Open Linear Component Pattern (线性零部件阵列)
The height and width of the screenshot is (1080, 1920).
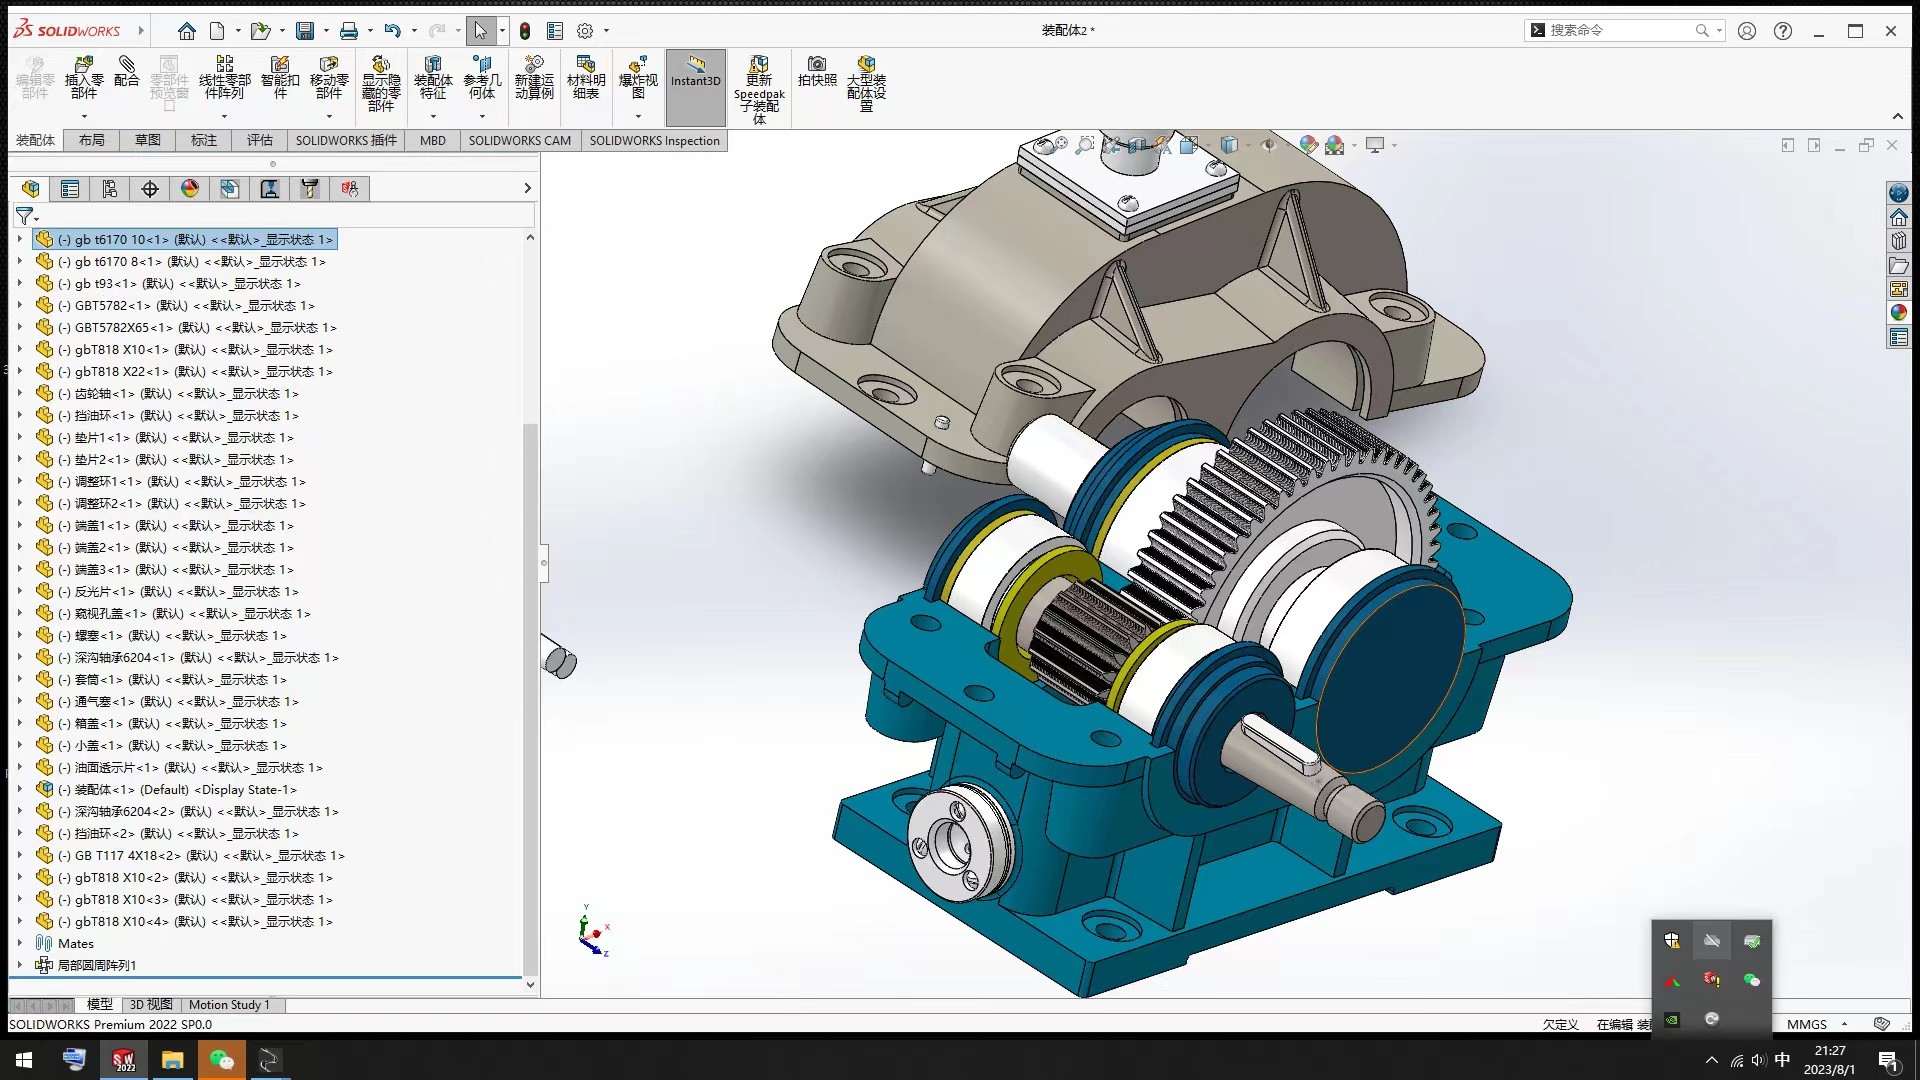(x=224, y=78)
